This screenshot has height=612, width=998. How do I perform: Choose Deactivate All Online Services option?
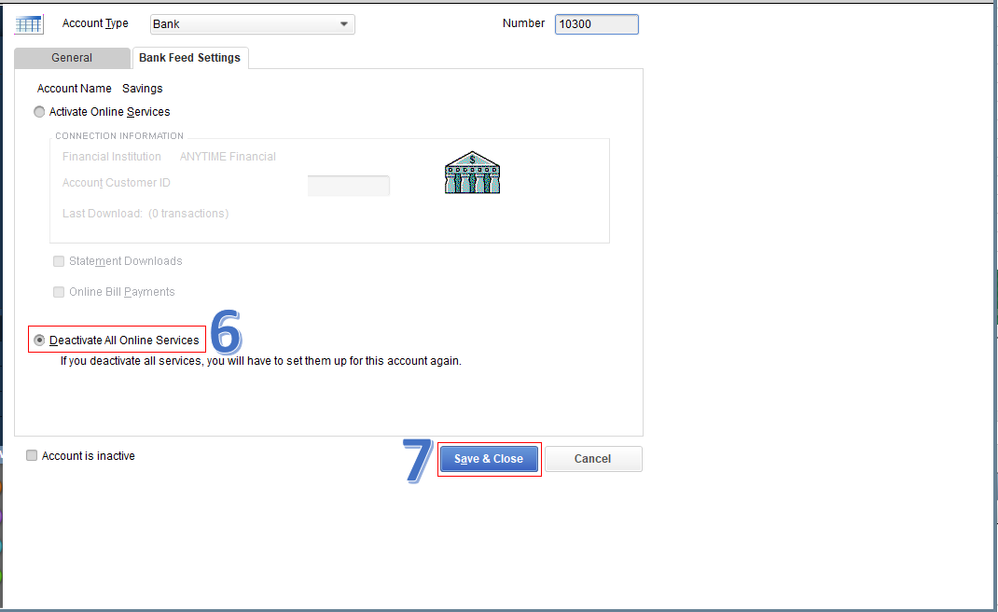[x=39, y=340]
